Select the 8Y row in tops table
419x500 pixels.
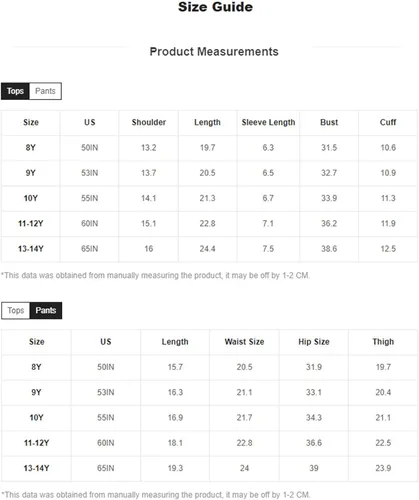pyautogui.click(x=209, y=148)
